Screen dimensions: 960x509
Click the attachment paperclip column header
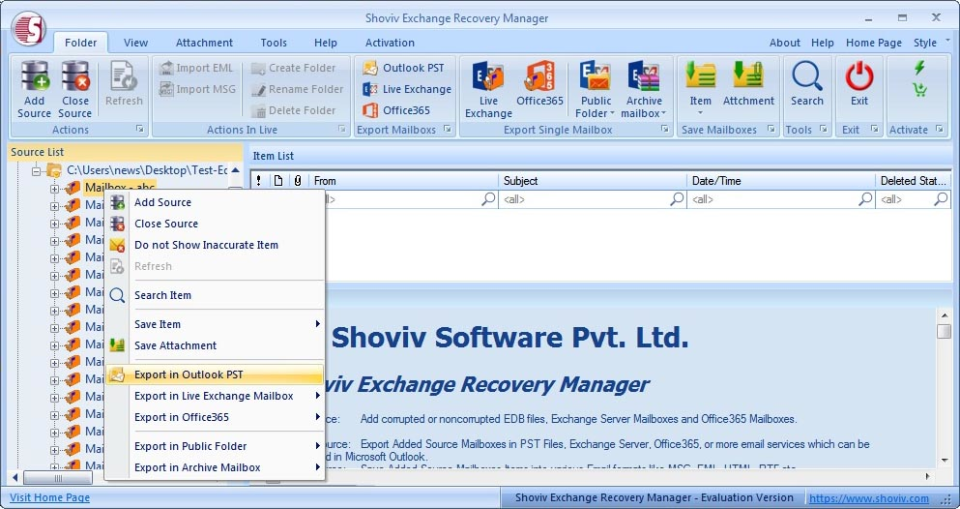tap(298, 181)
